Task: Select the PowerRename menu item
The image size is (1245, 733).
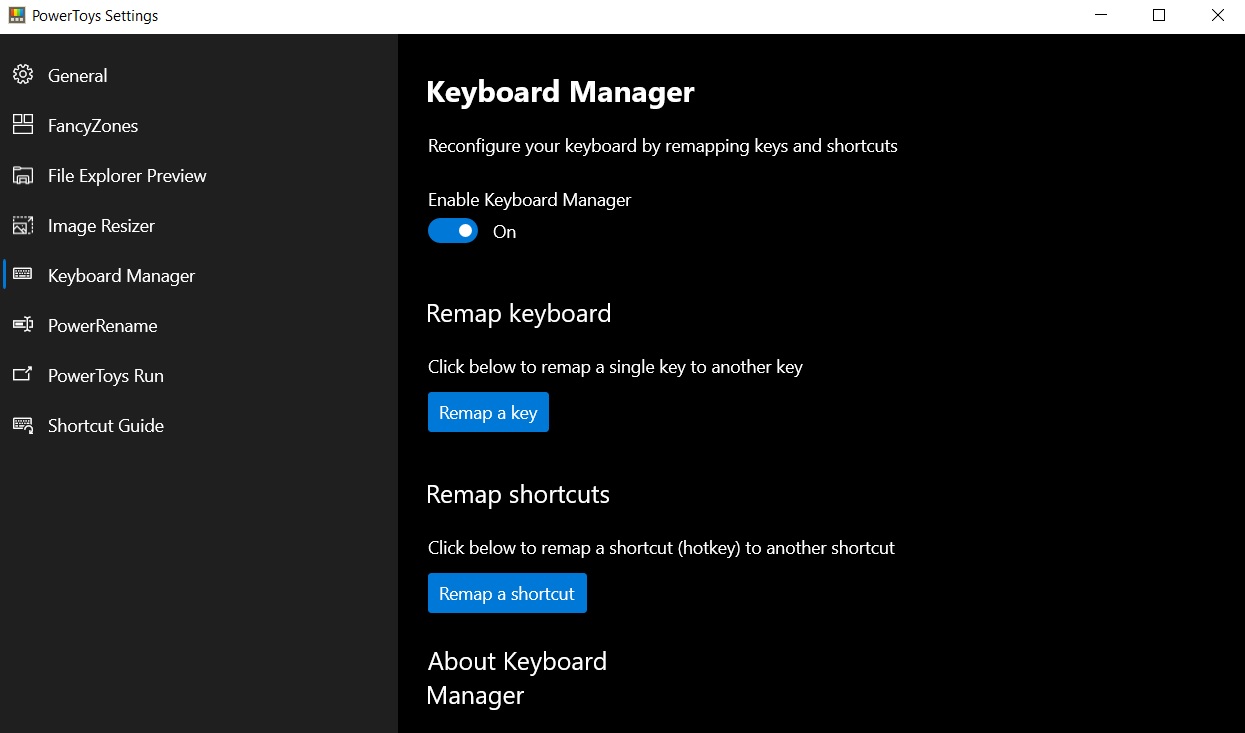Action: [x=199, y=325]
